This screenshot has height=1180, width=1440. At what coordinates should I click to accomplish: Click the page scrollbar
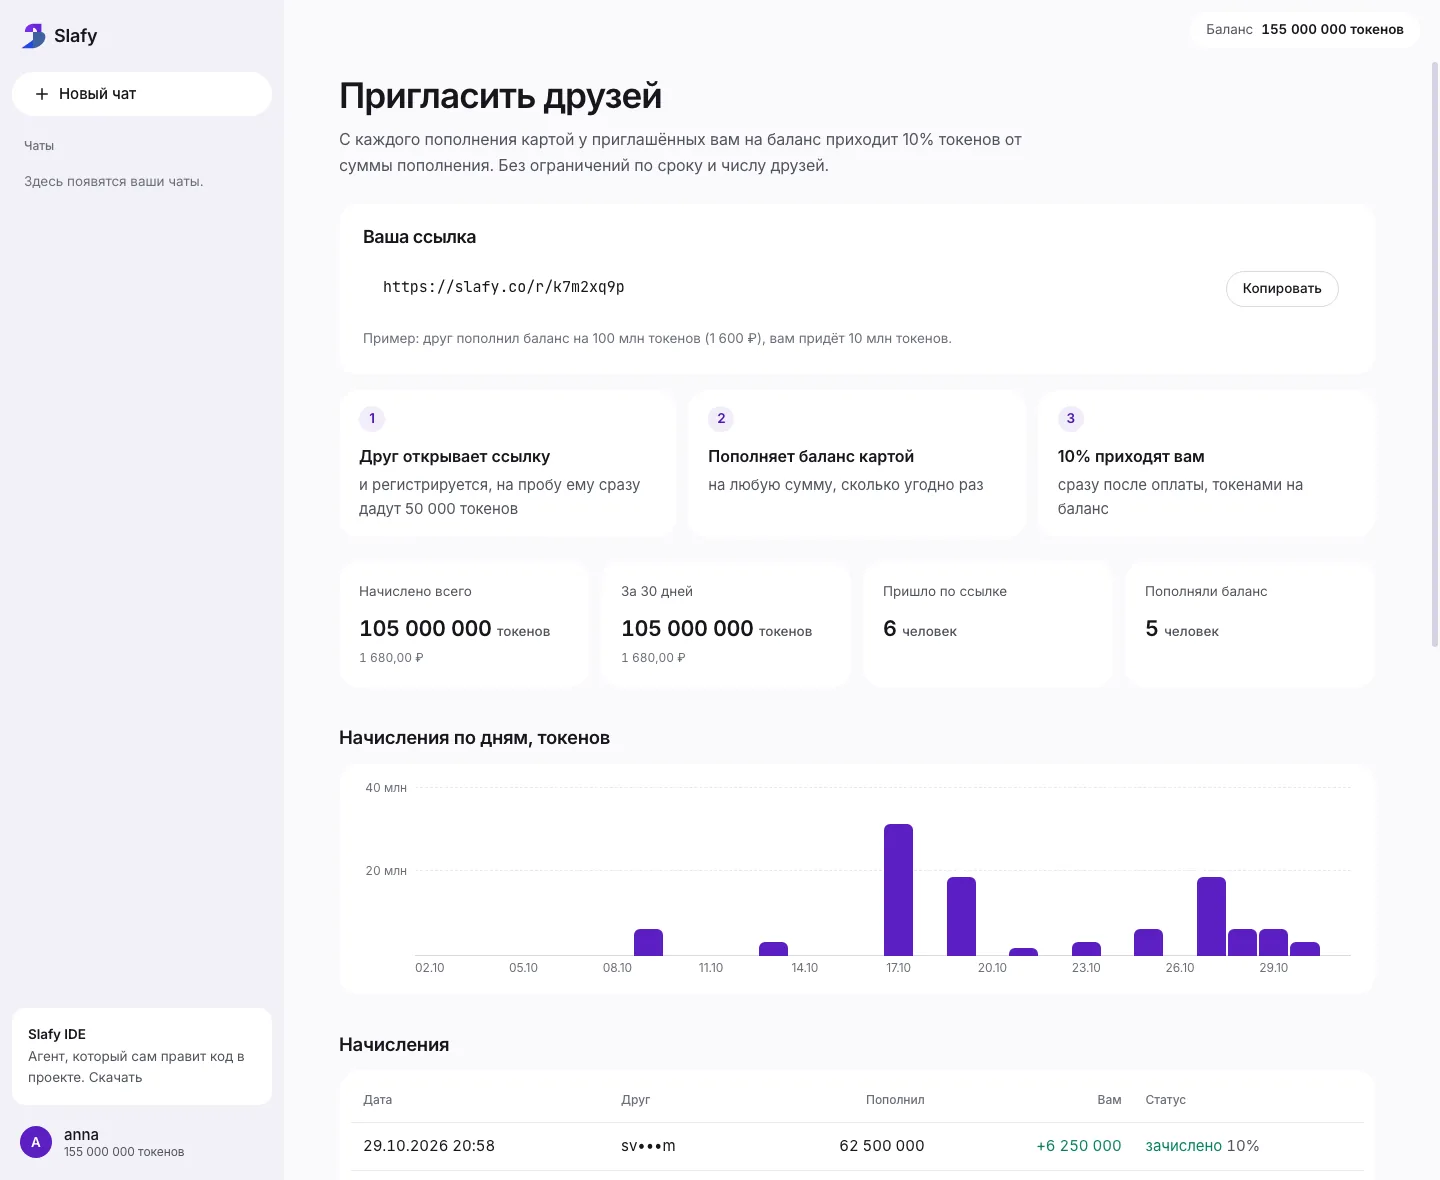click(1435, 354)
